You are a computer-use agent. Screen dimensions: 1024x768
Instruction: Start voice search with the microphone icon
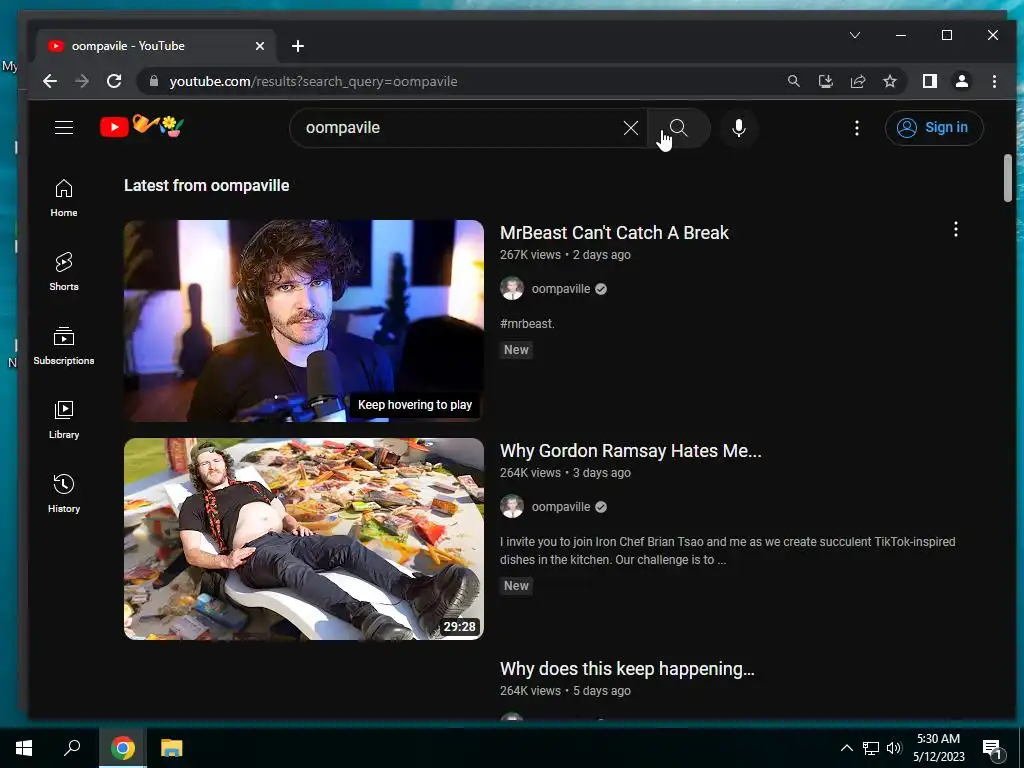pyautogui.click(x=739, y=128)
